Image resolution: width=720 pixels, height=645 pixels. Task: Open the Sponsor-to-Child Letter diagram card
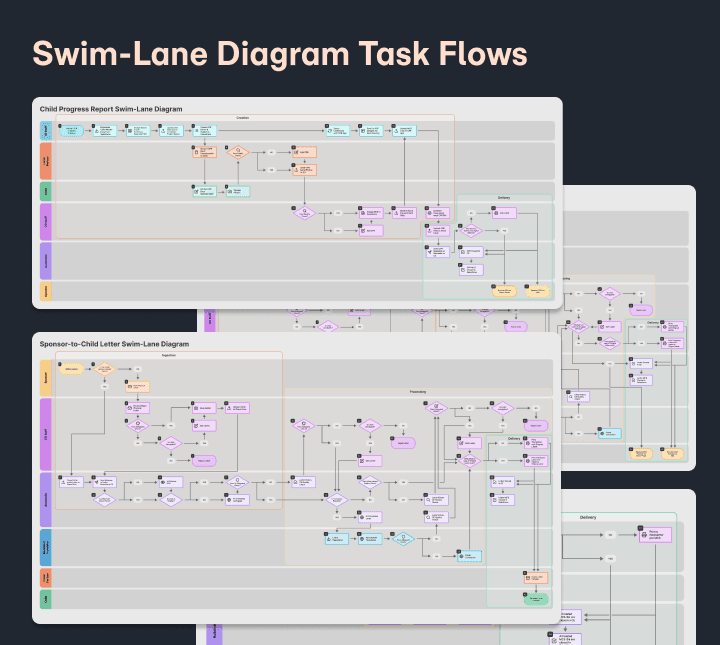tap(297, 477)
